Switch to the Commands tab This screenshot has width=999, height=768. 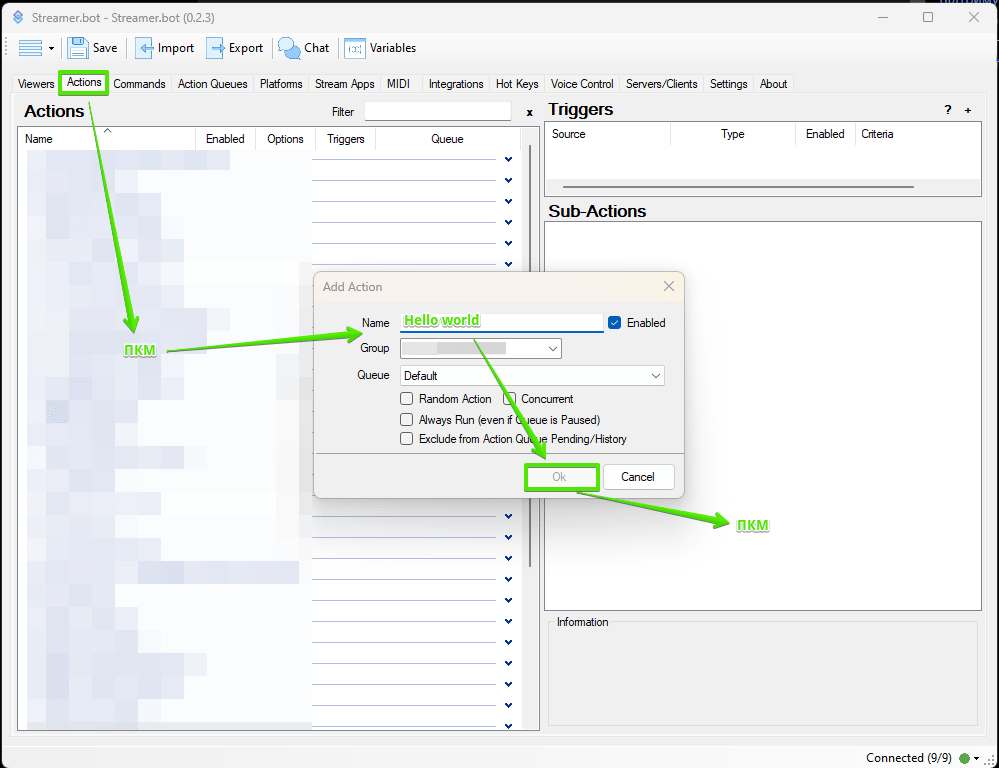(x=140, y=83)
